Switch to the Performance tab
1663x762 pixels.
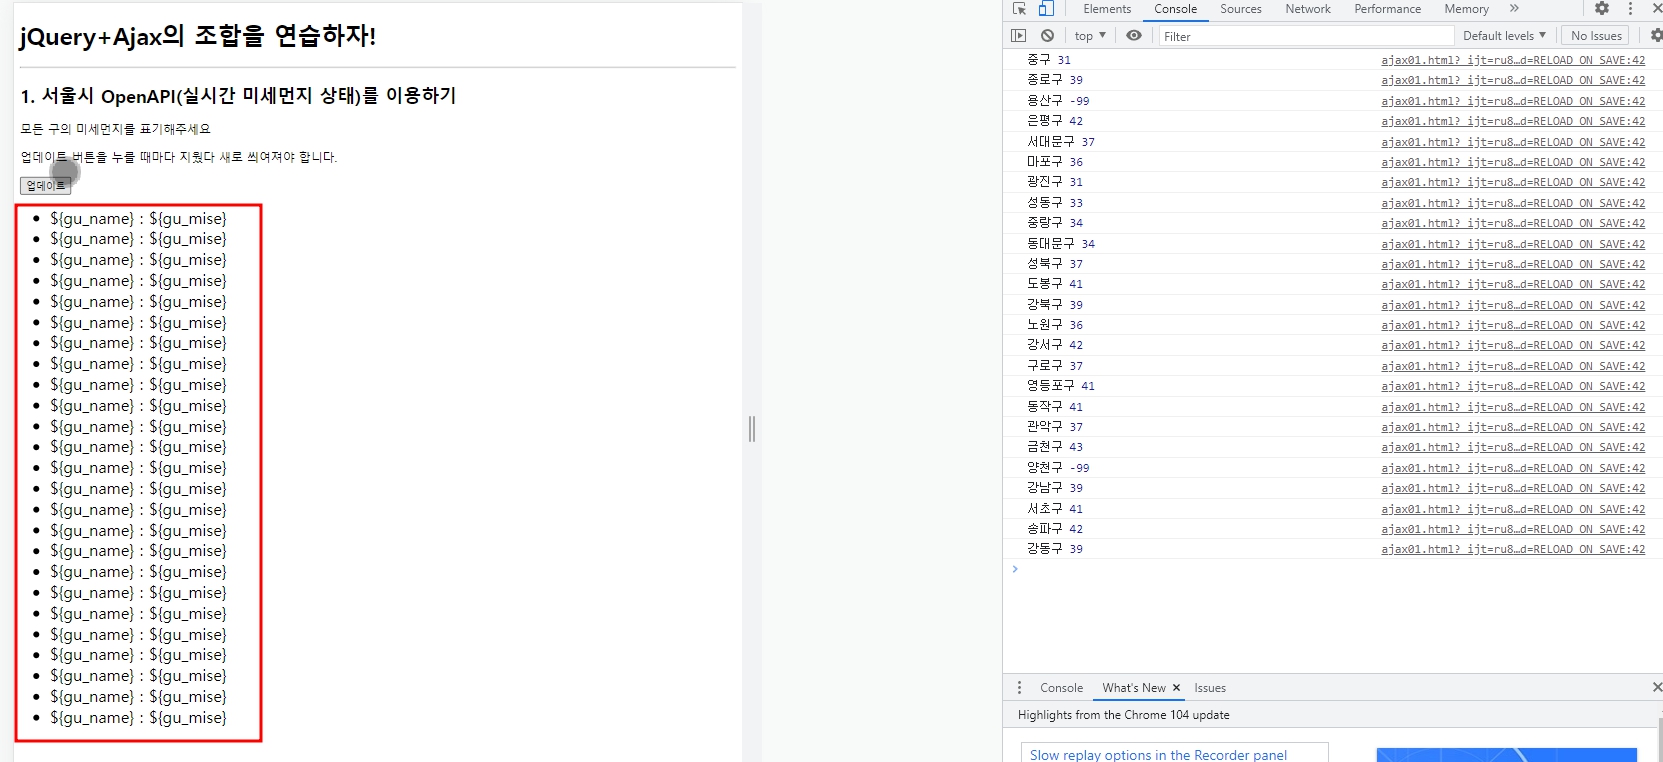point(1387,9)
